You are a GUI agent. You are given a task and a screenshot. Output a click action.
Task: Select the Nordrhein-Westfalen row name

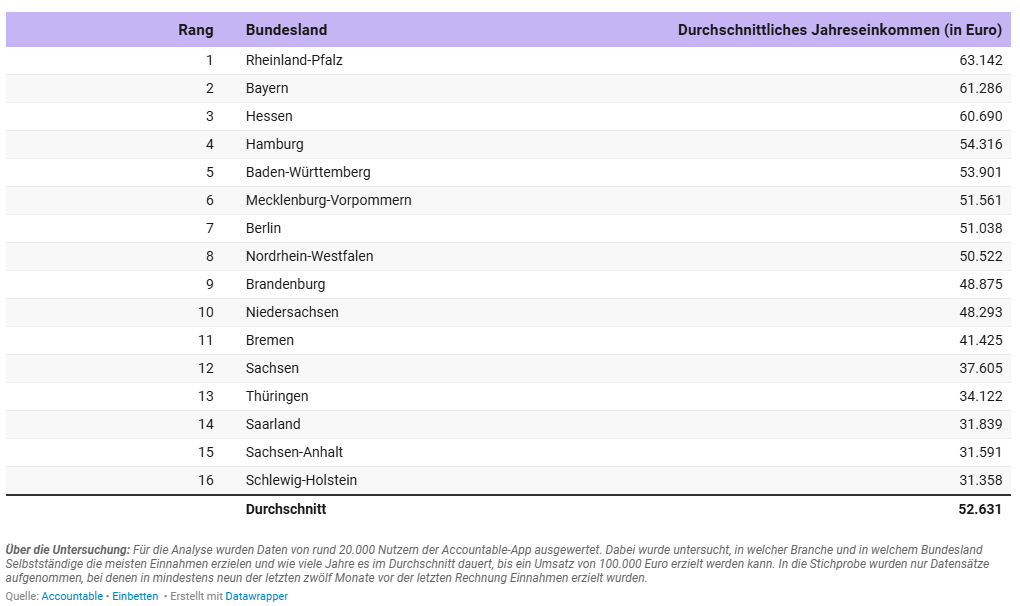click(309, 256)
